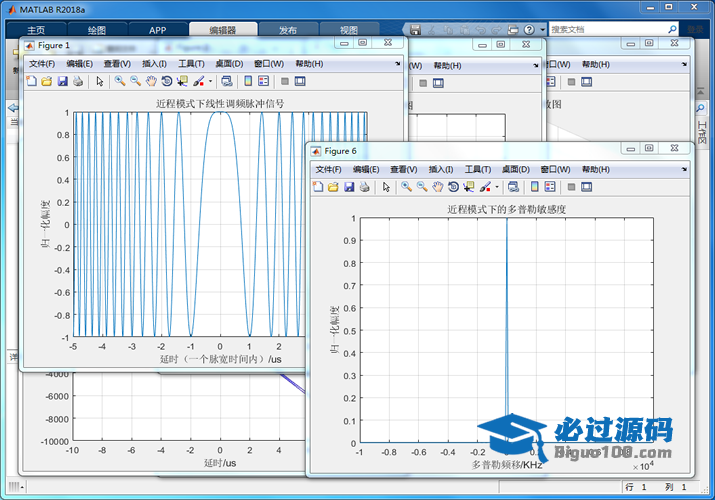
Task: Insert Legend via Figure 1 toolbar icon
Action: coord(264,81)
